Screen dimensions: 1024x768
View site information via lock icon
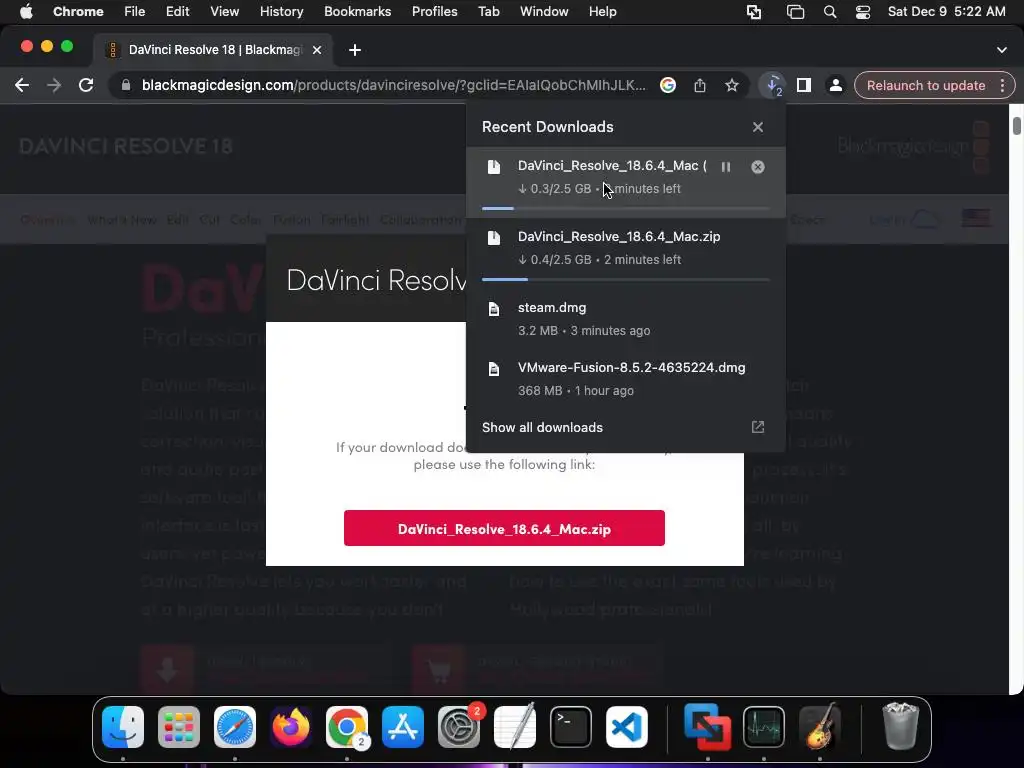pyautogui.click(x=126, y=86)
